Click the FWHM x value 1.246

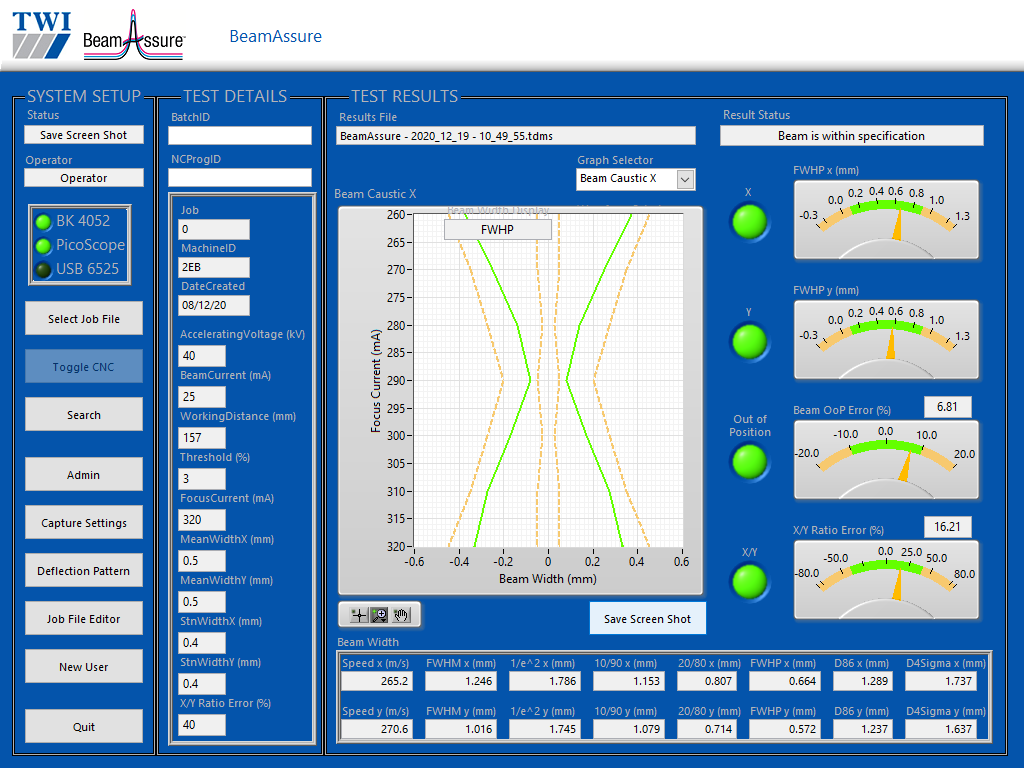(460, 681)
